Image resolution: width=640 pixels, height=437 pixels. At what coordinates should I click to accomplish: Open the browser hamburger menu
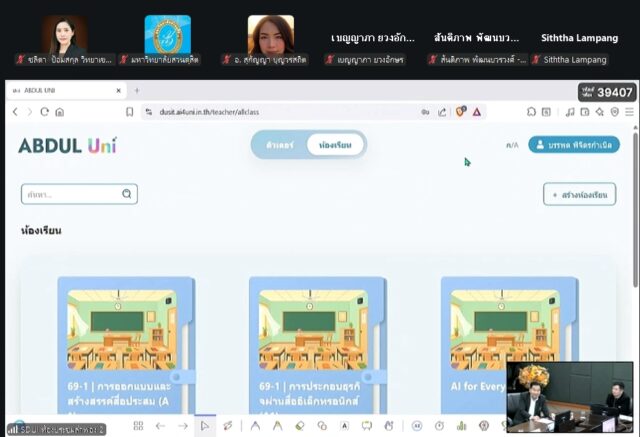click(629, 112)
